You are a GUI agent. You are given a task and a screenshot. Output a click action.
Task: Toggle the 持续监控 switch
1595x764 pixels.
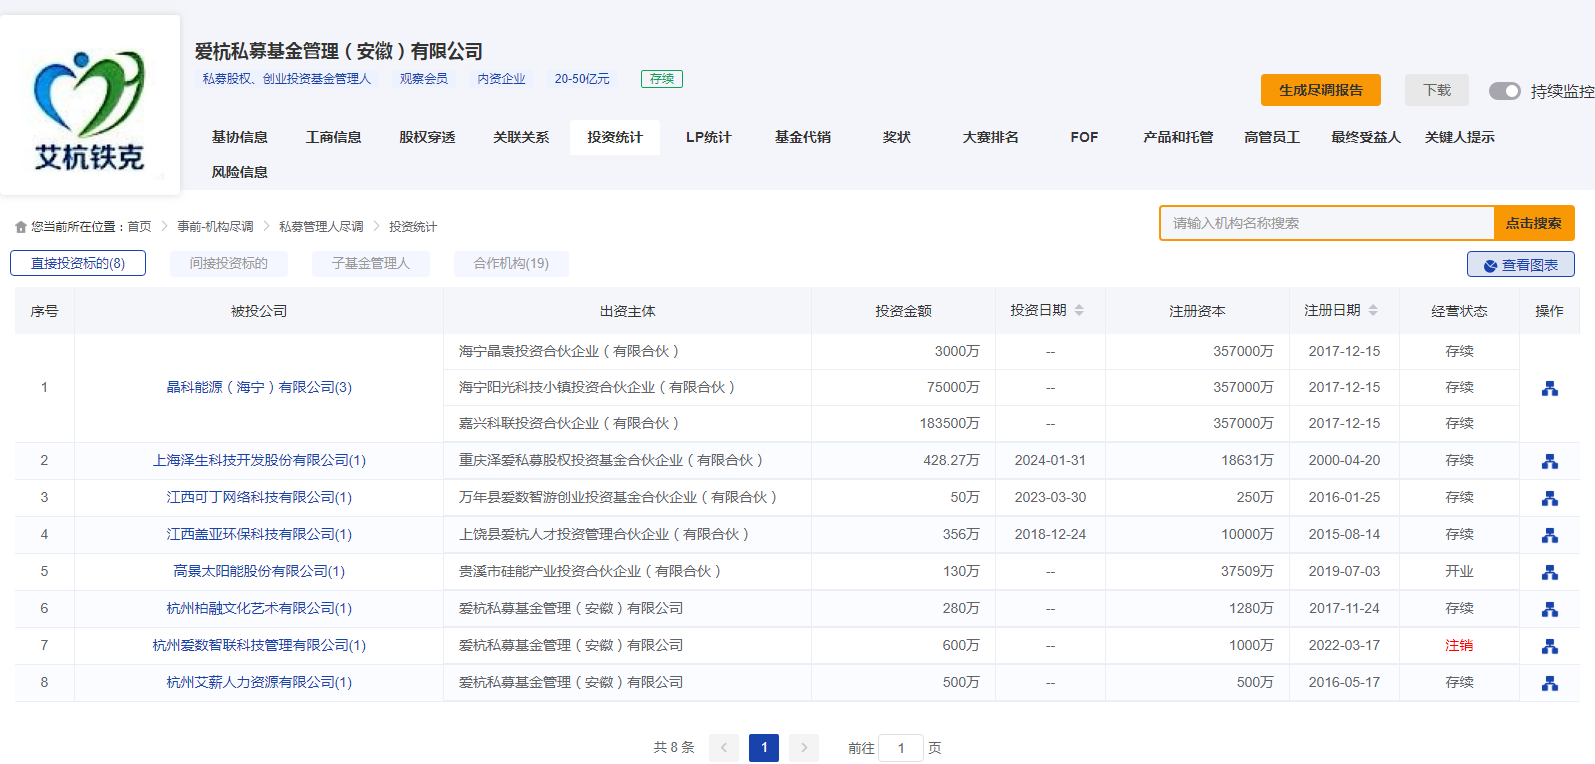1504,91
